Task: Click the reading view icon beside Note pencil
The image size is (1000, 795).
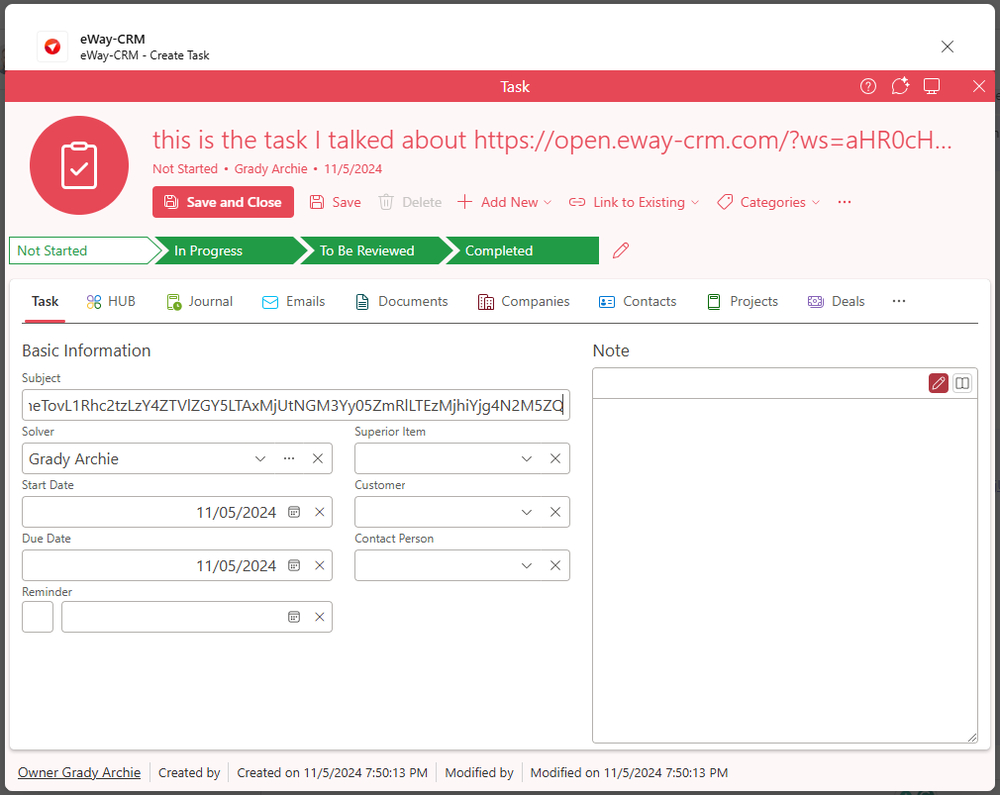Action: (x=961, y=382)
